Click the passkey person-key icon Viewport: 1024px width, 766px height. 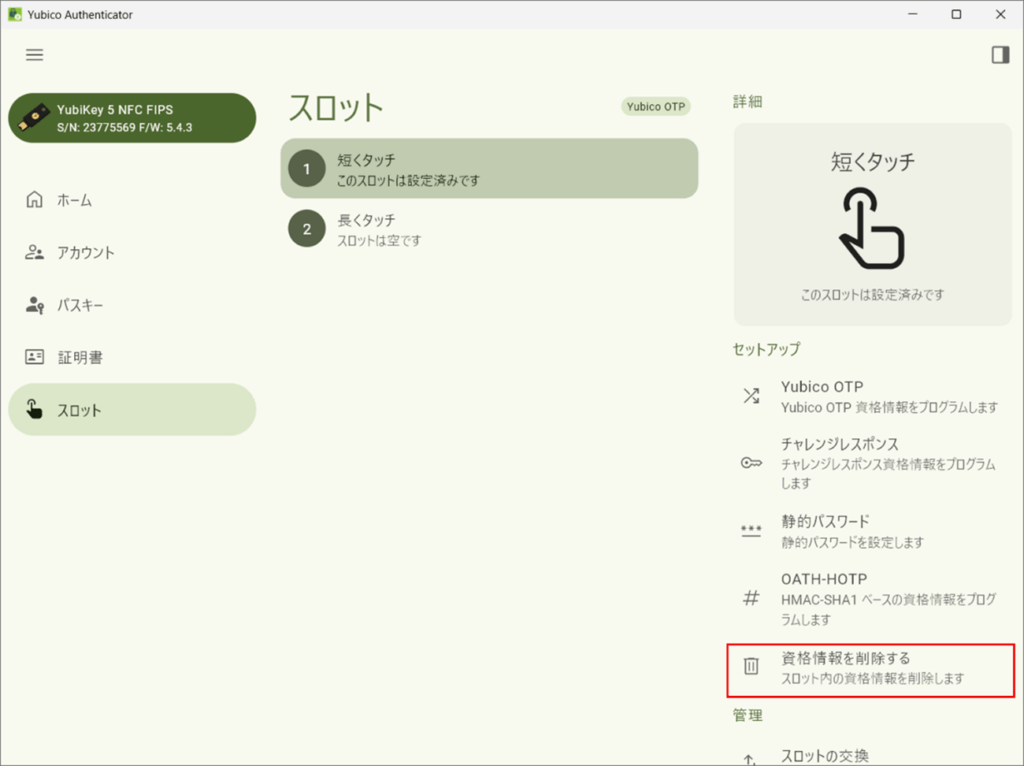(x=35, y=305)
